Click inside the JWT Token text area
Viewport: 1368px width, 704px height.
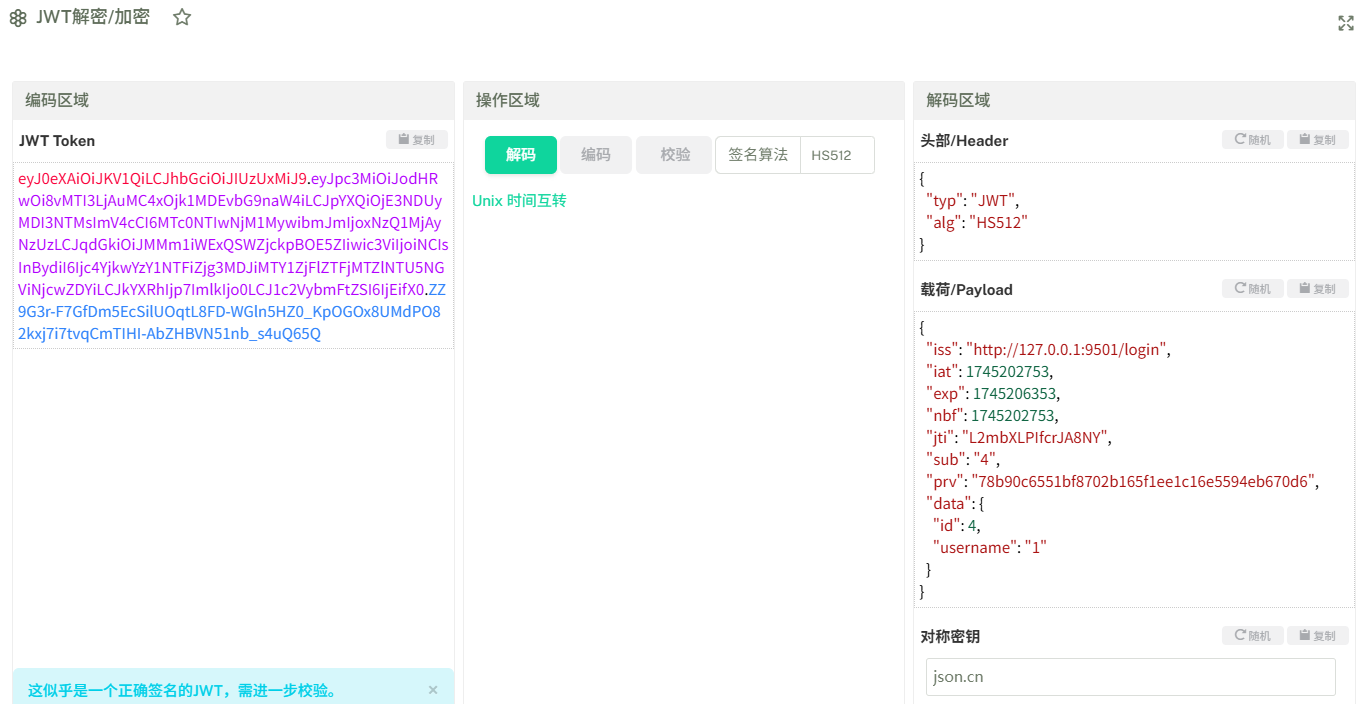(233, 256)
